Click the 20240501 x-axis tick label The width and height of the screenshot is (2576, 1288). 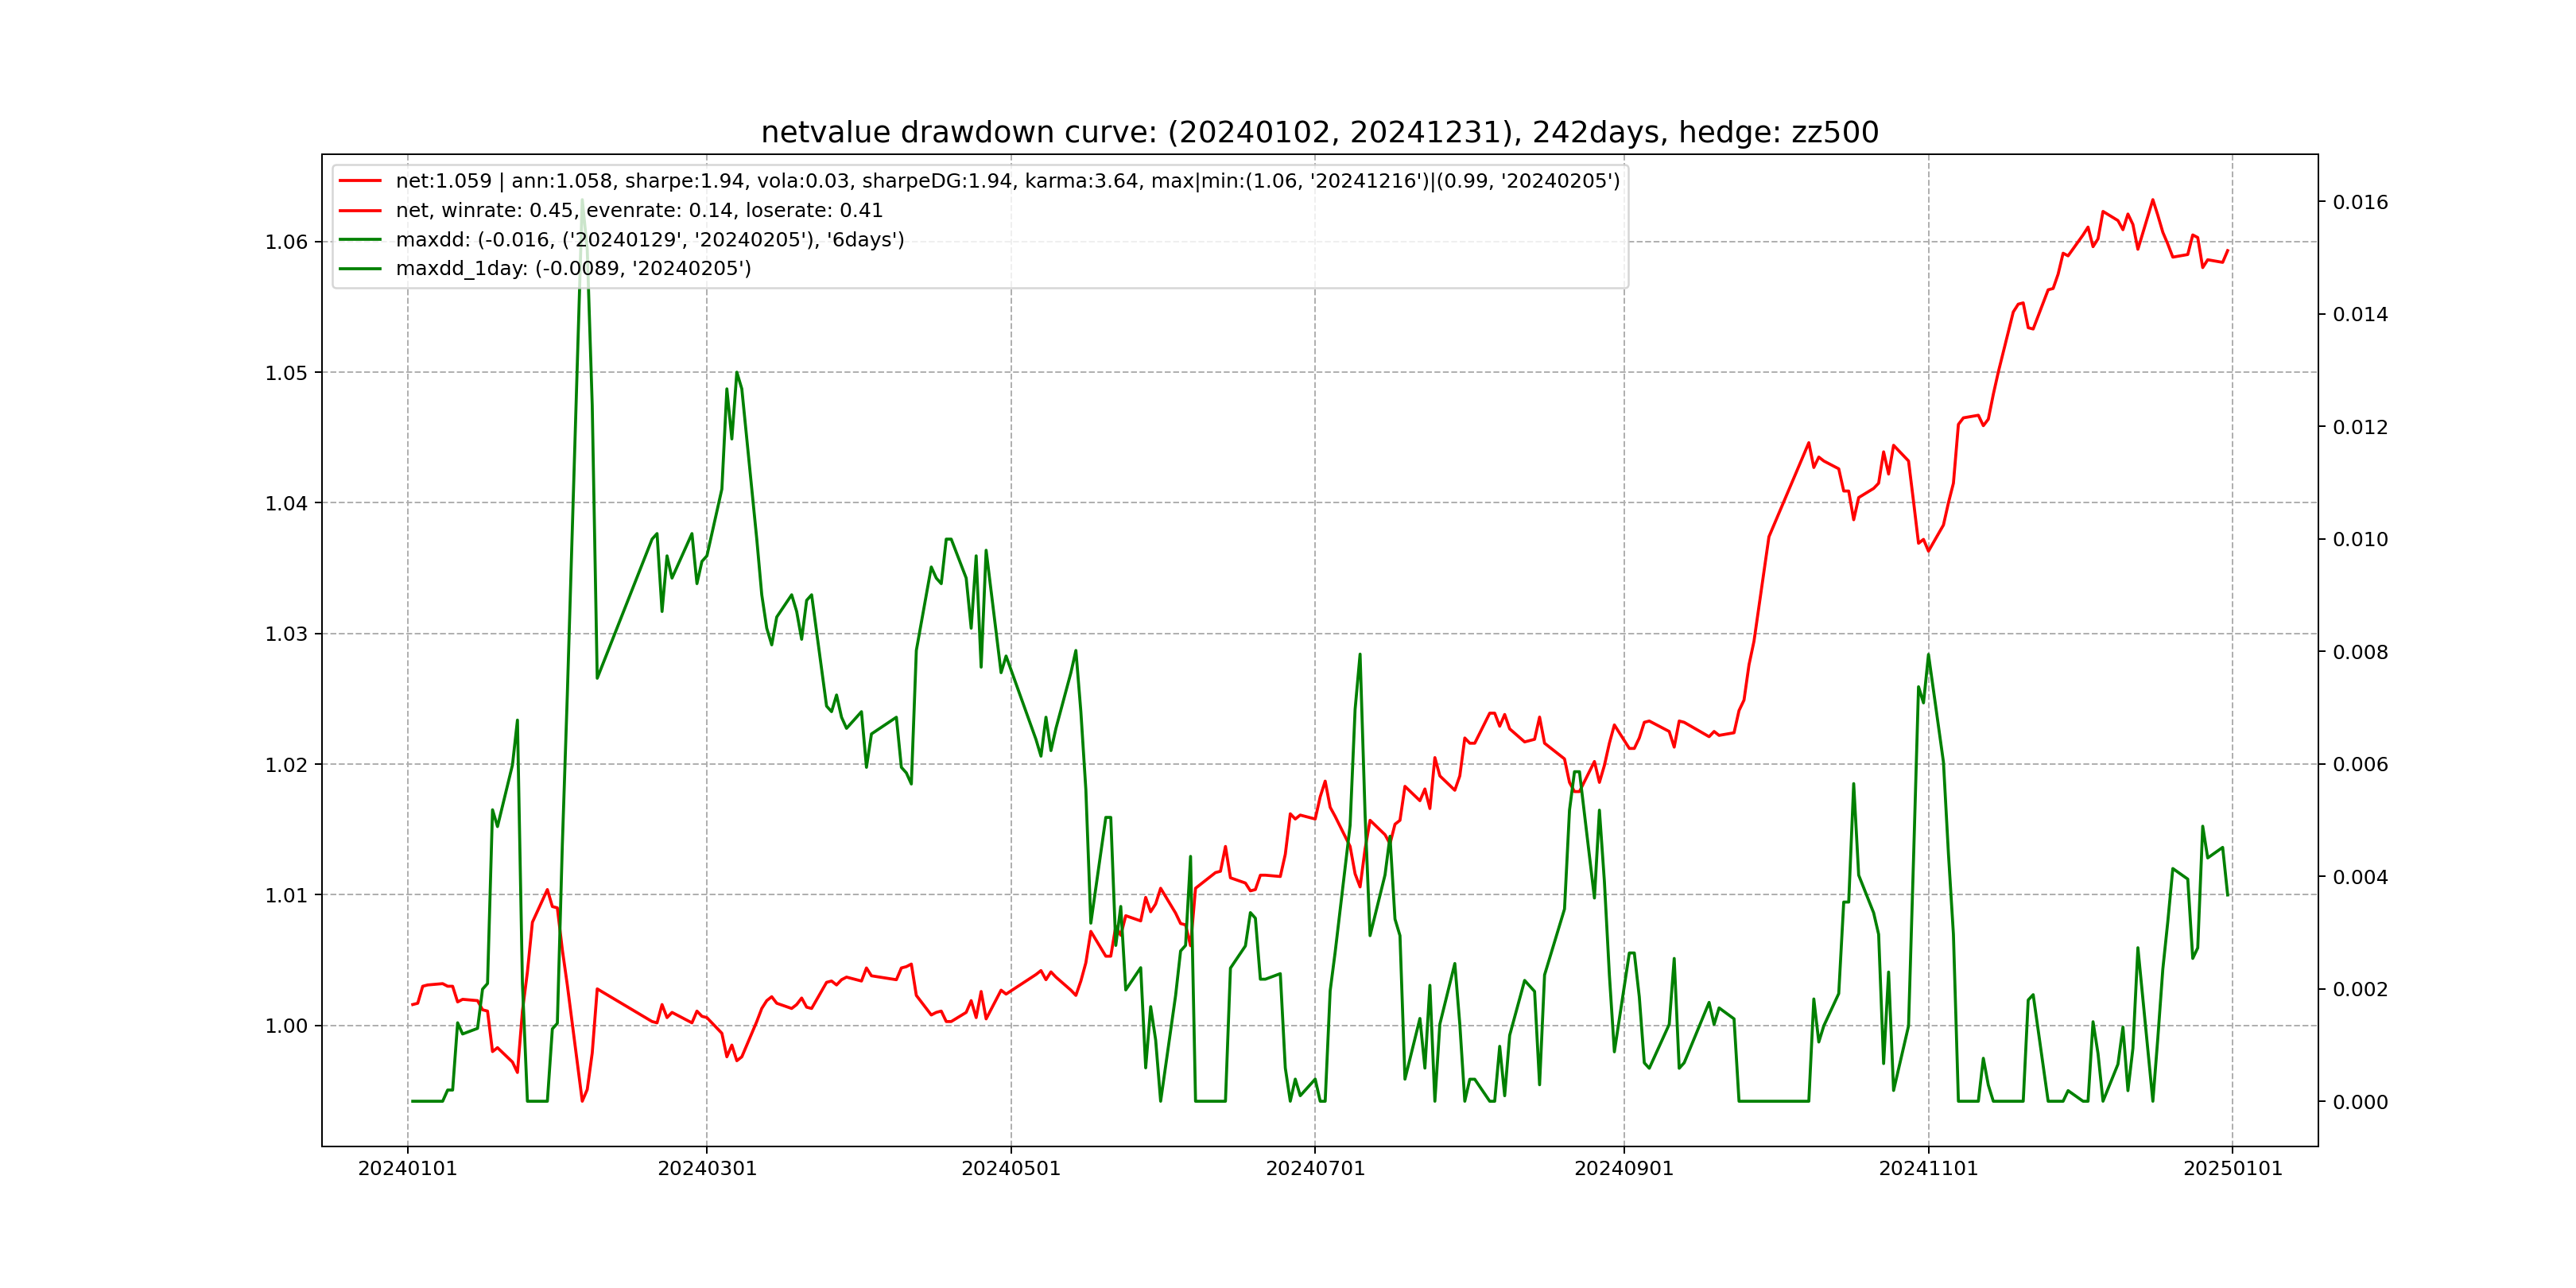click(x=1011, y=1169)
